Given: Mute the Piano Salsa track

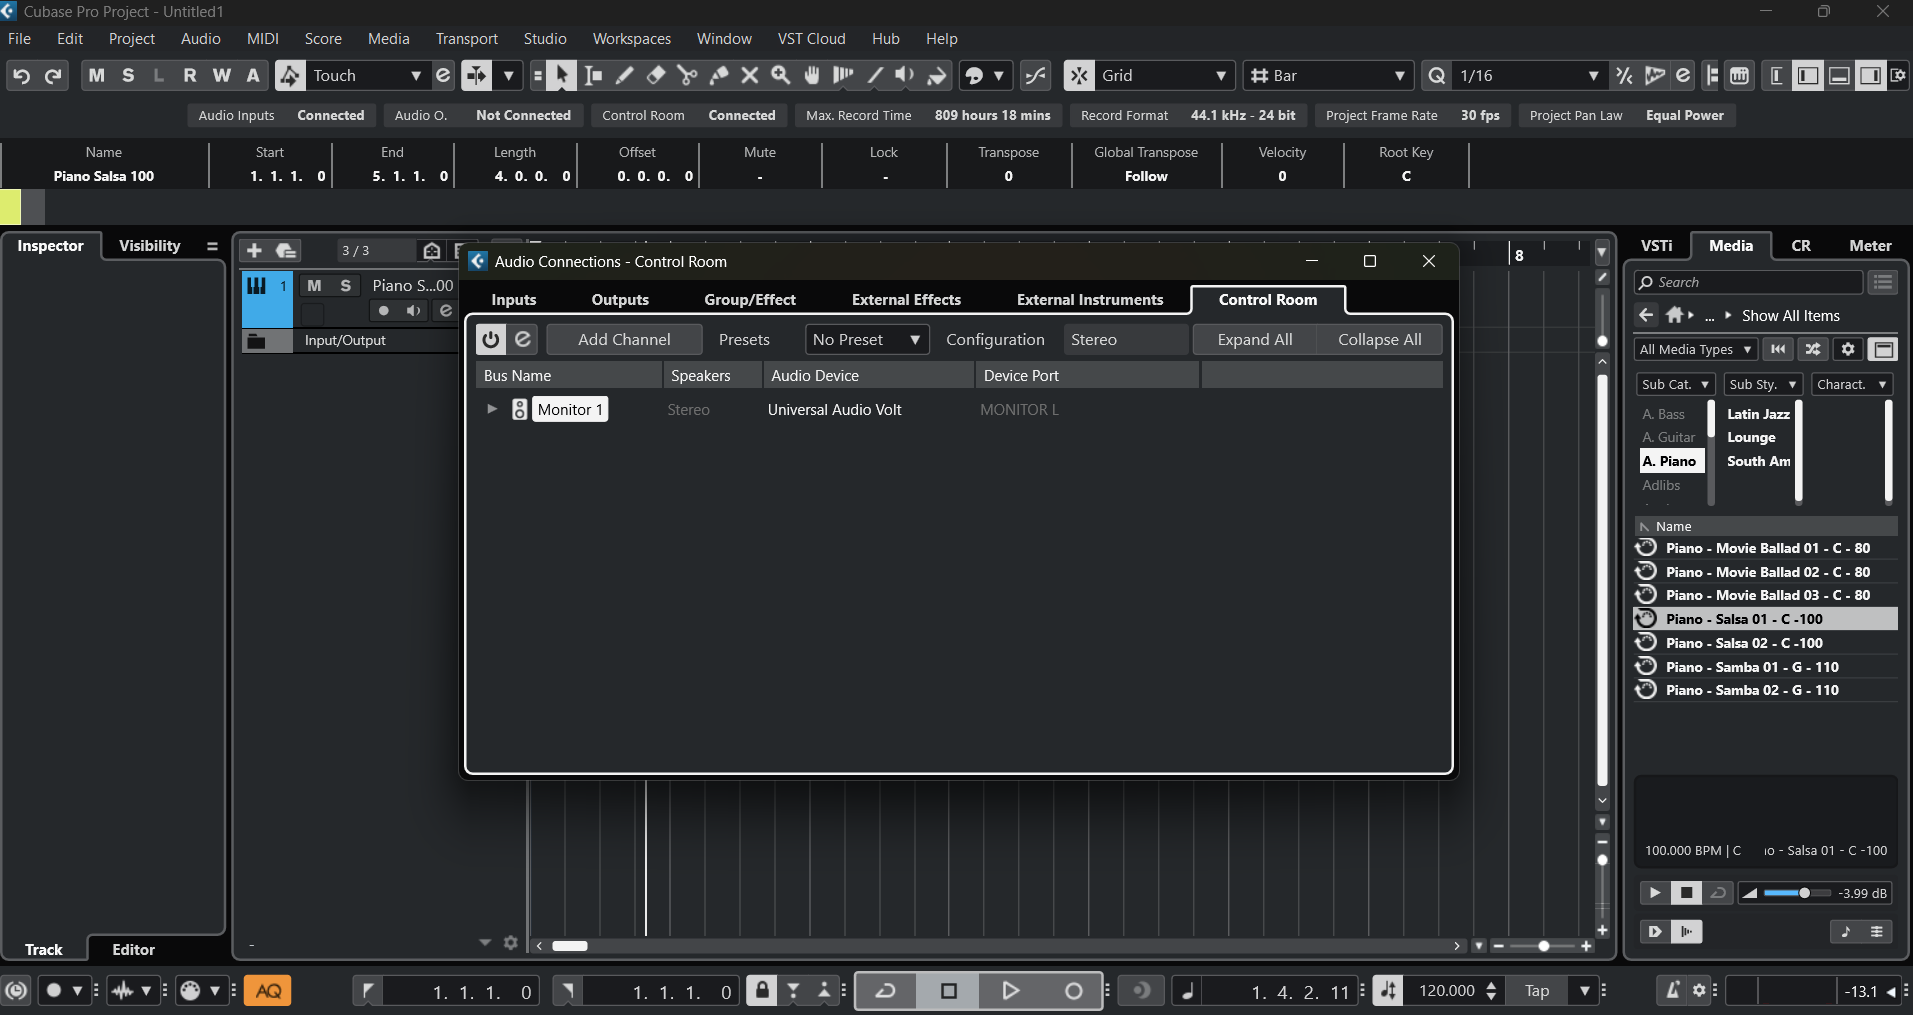Looking at the screenshot, I should [314, 286].
